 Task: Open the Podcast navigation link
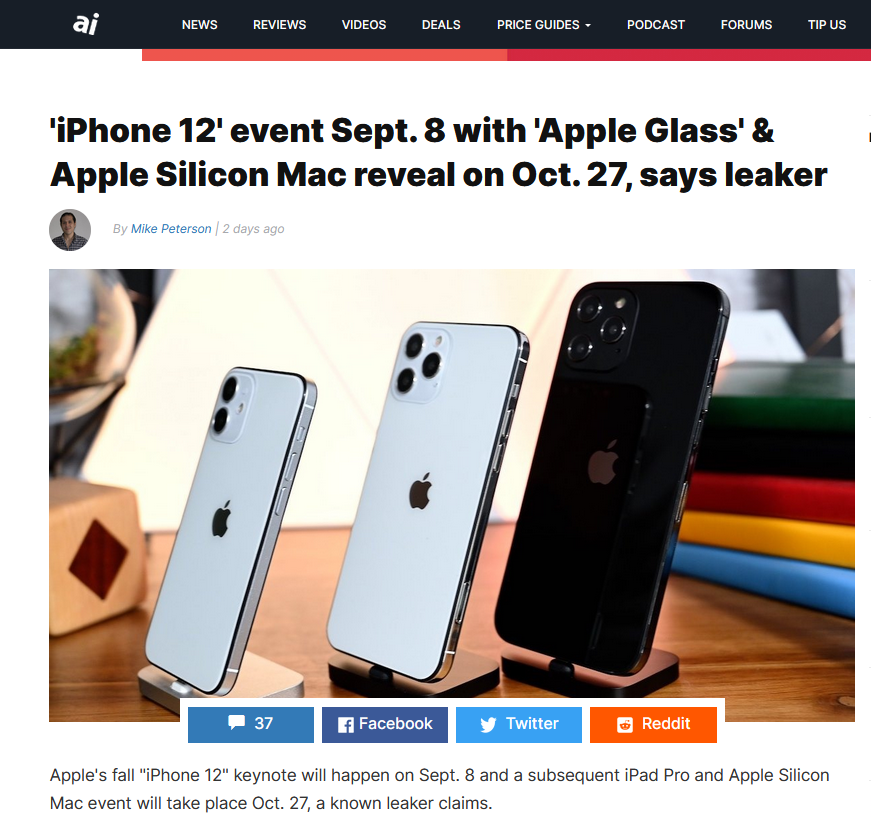[x=656, y=25]
